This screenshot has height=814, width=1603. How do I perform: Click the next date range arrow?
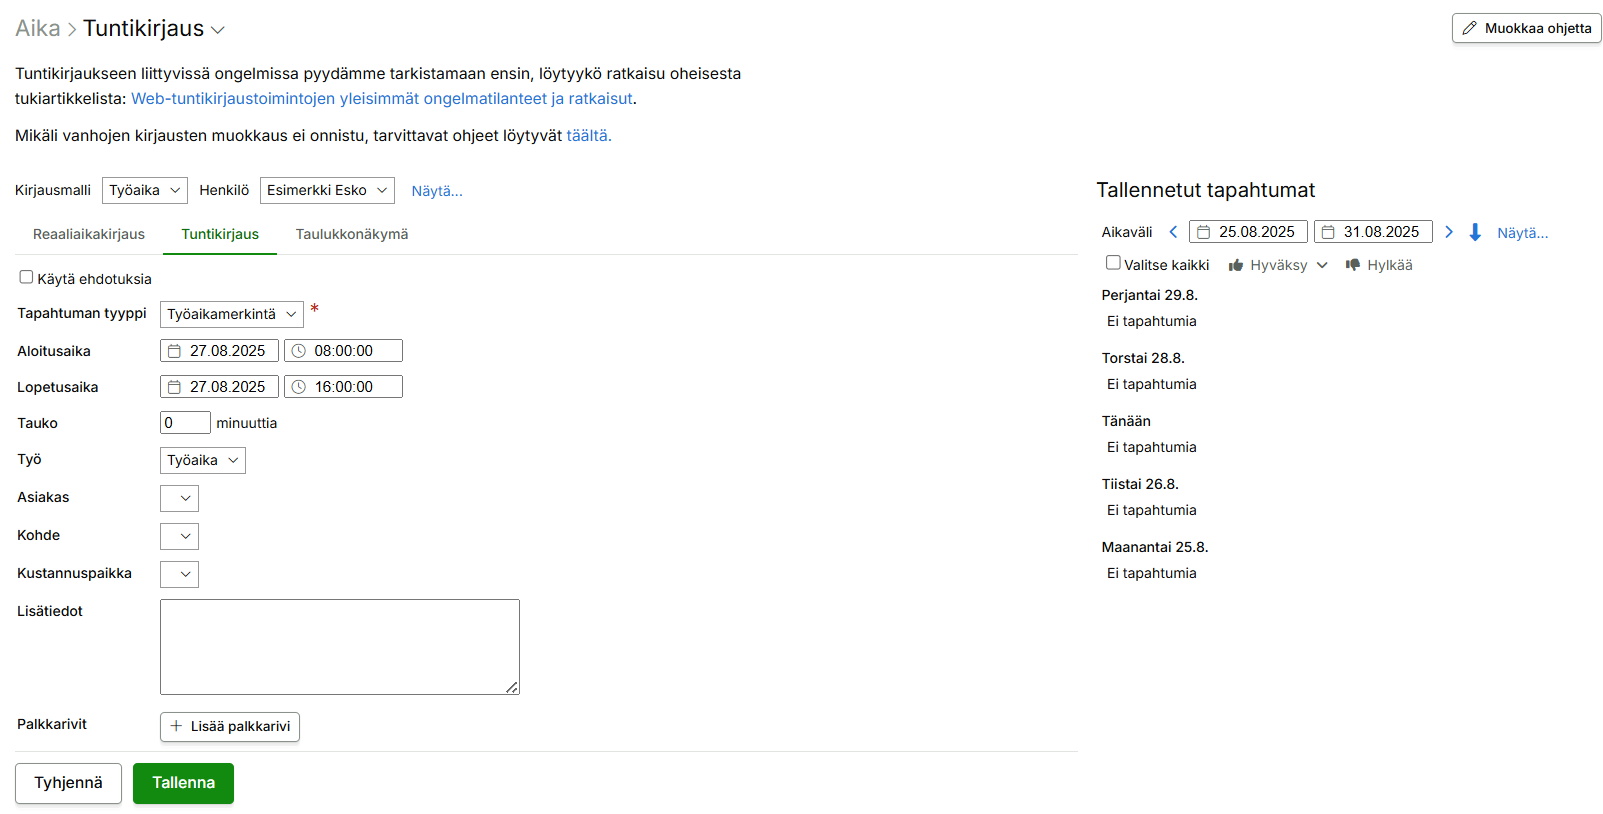[1448, 232]
